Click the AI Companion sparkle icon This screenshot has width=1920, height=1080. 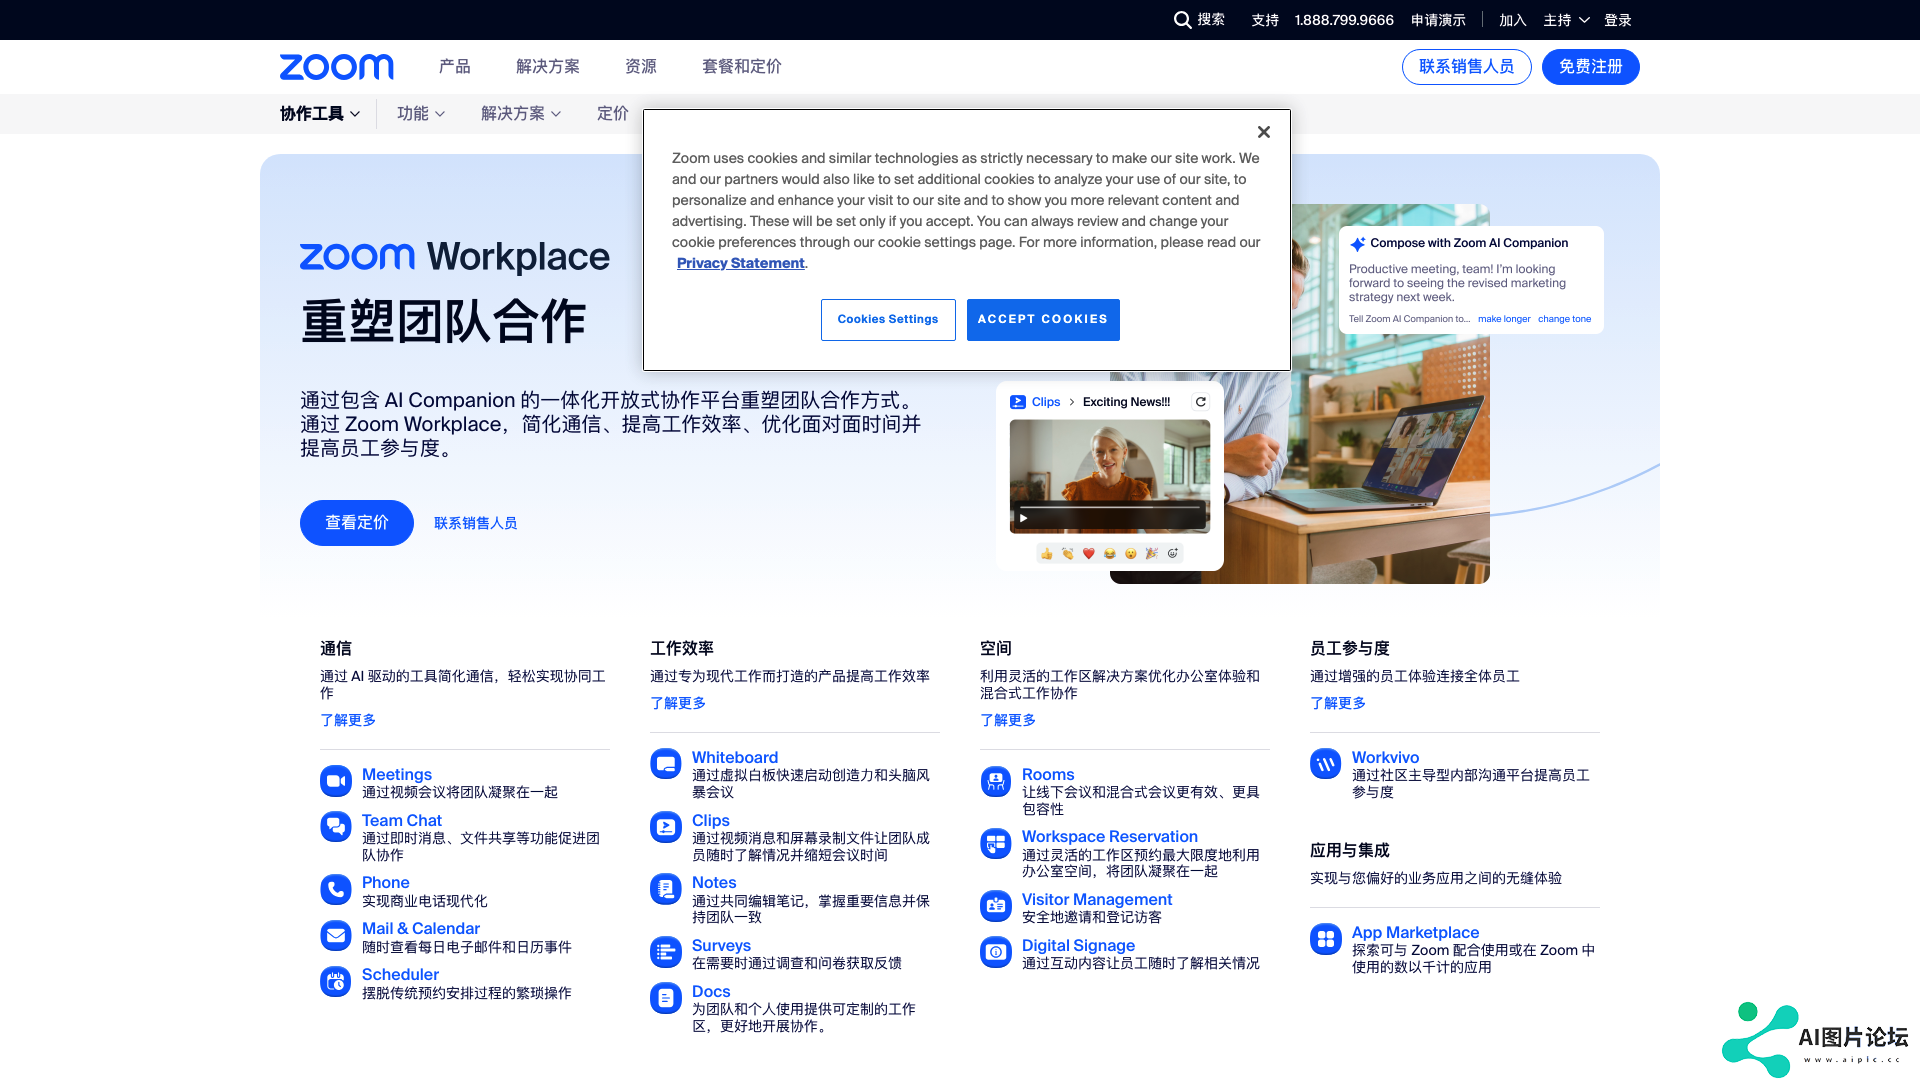1357,244
